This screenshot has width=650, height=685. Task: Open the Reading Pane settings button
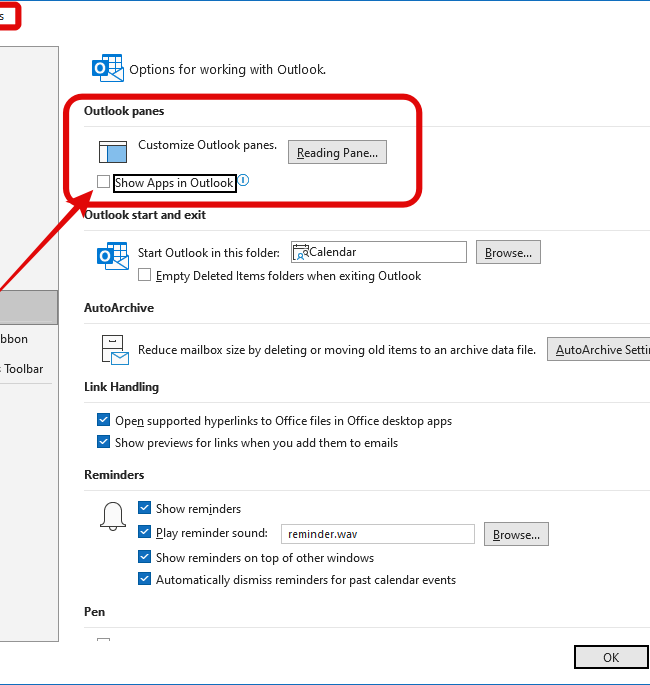click(x=337, y=152)
